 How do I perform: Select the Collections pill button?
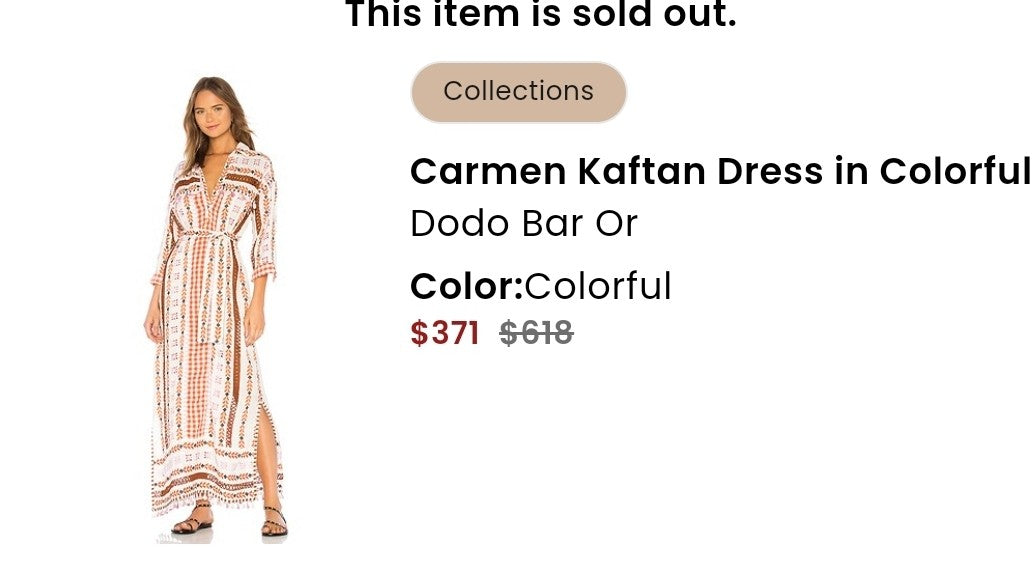point(518,91)
